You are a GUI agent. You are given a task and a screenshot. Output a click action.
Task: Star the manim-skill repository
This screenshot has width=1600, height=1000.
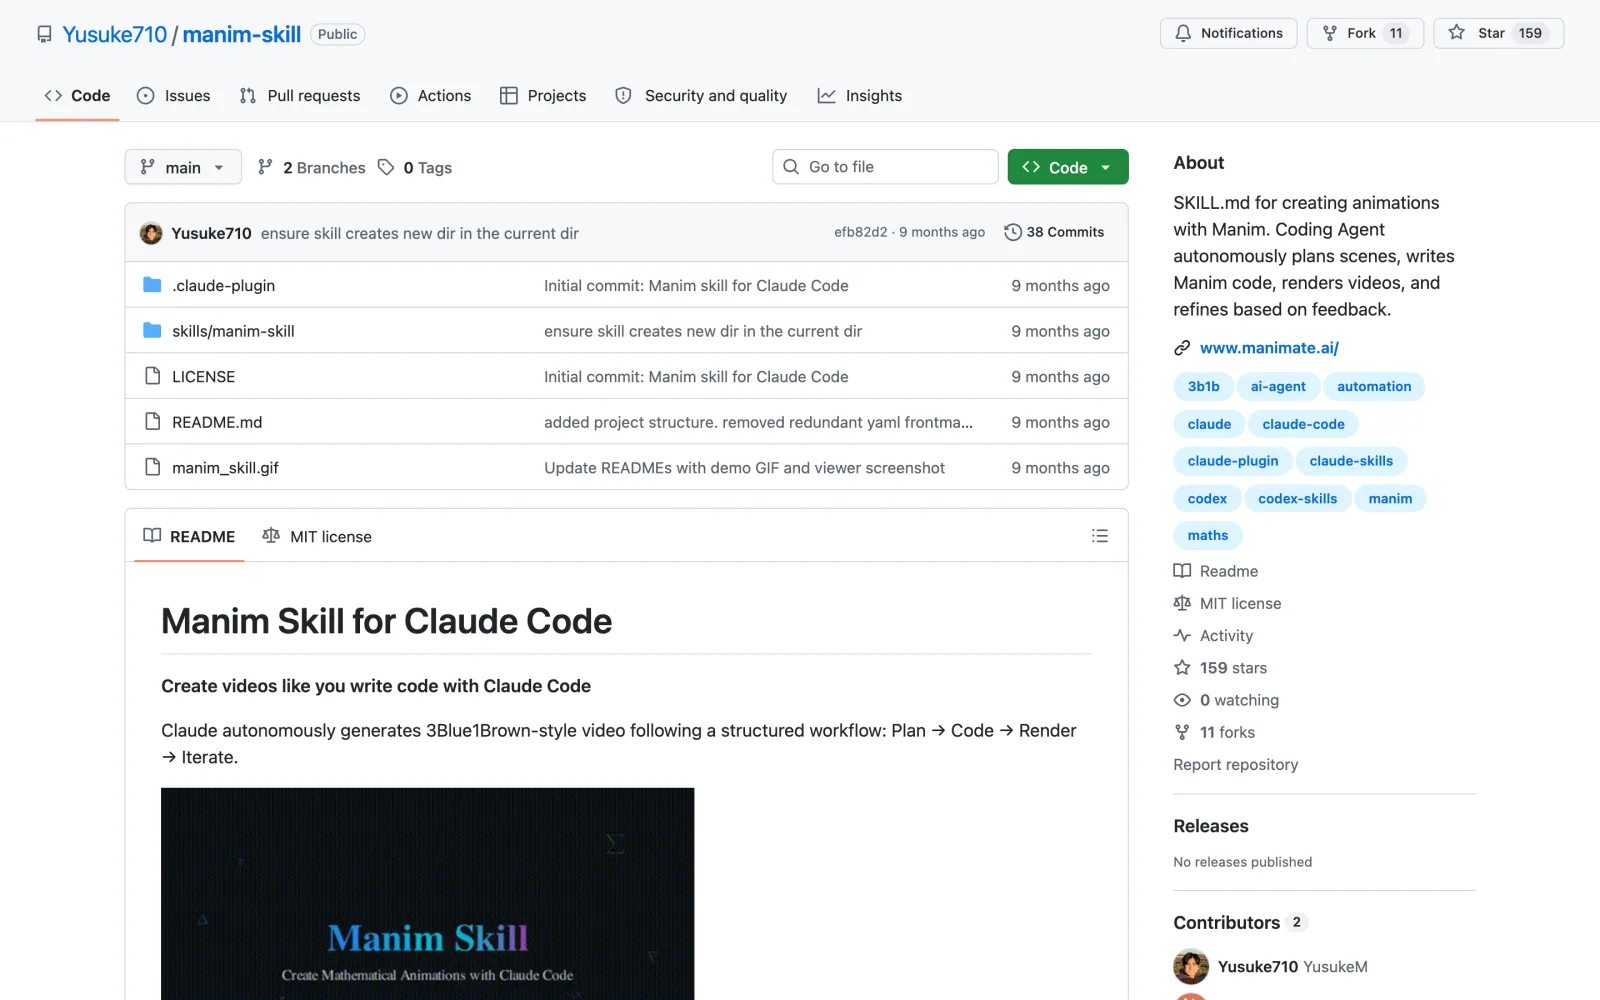(1498, 33)
